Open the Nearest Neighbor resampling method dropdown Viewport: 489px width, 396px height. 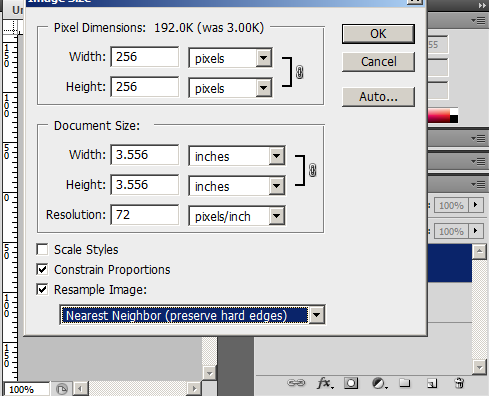tap(316, 315)
